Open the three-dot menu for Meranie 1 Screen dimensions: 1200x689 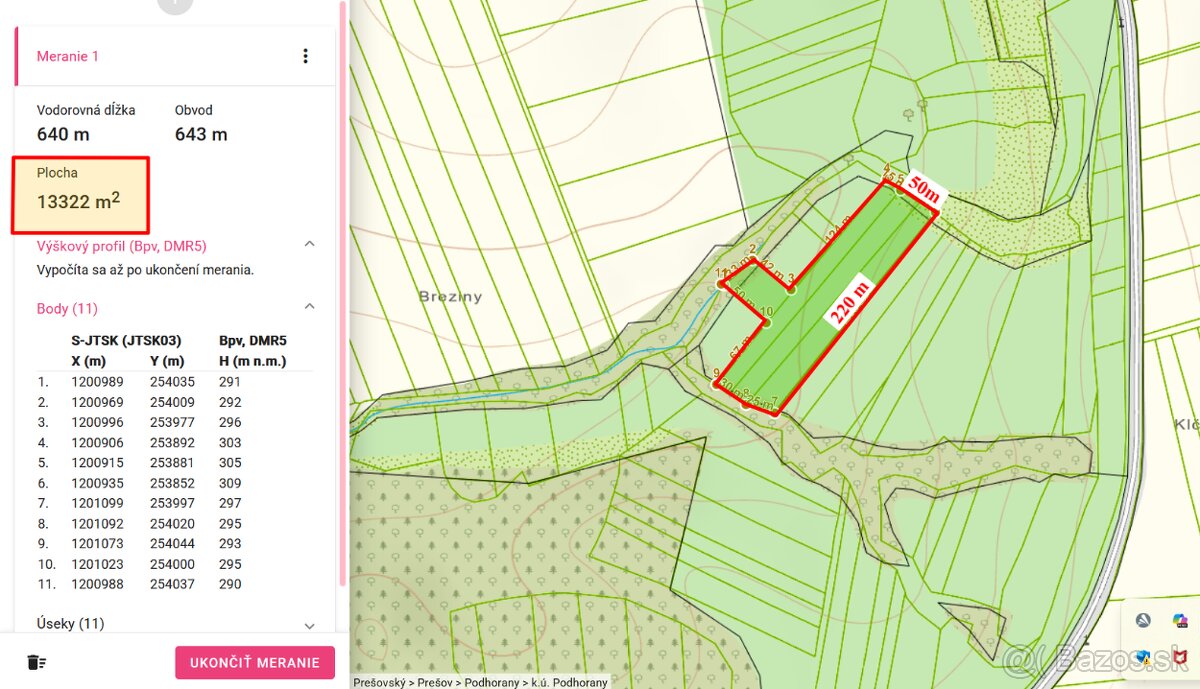[x=306, y=56]
